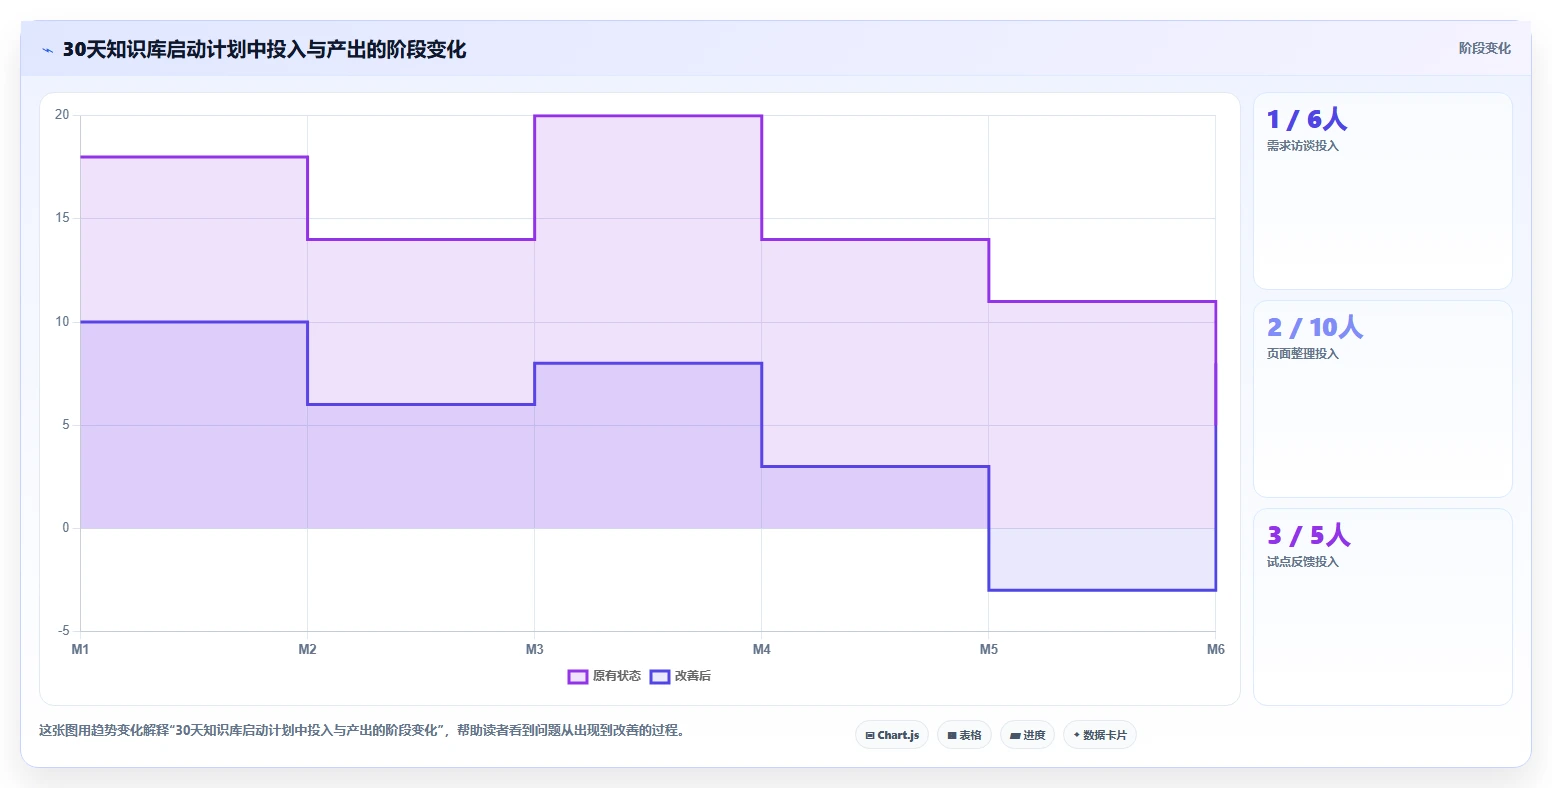
Task: Click the y-axis value 20
Action: click(62, 115)
